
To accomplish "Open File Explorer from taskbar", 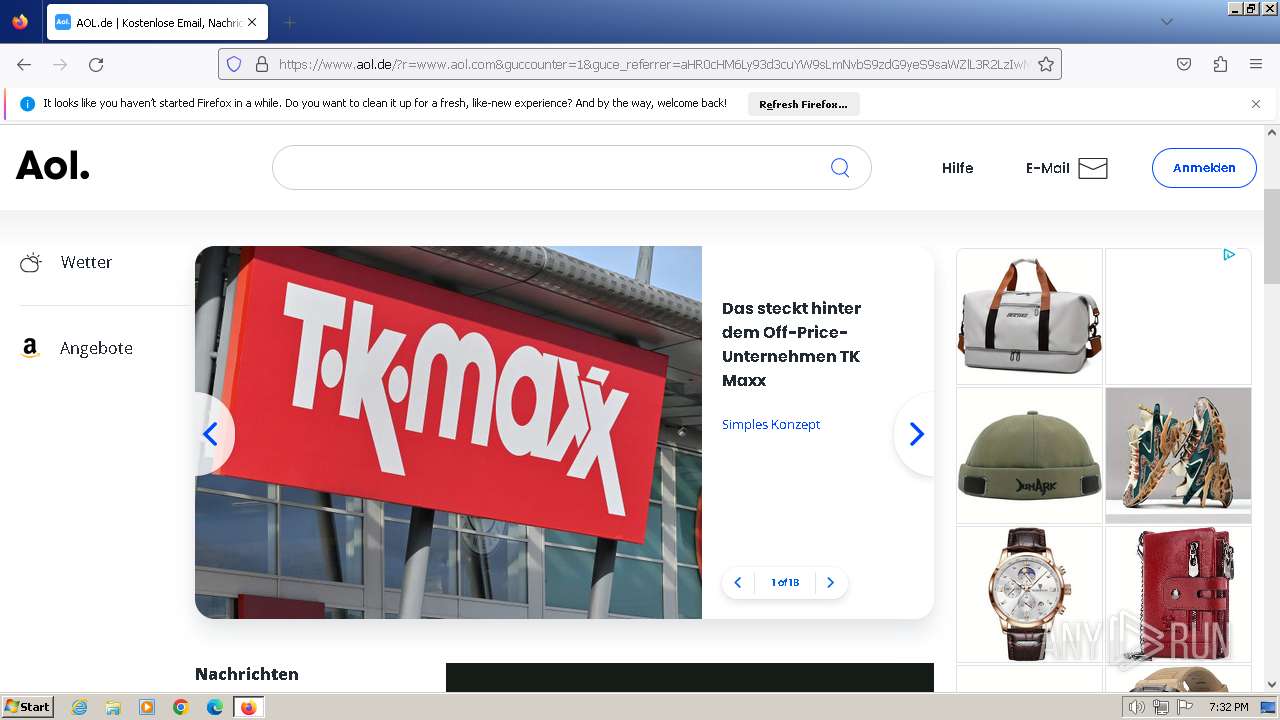I will click(113, 707).
